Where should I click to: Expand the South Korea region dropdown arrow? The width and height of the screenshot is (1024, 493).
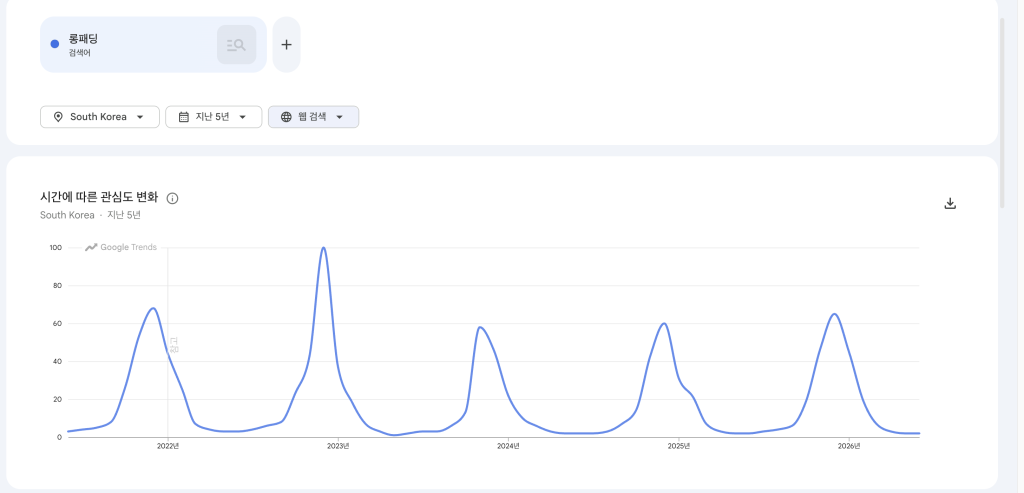(140, 118)
